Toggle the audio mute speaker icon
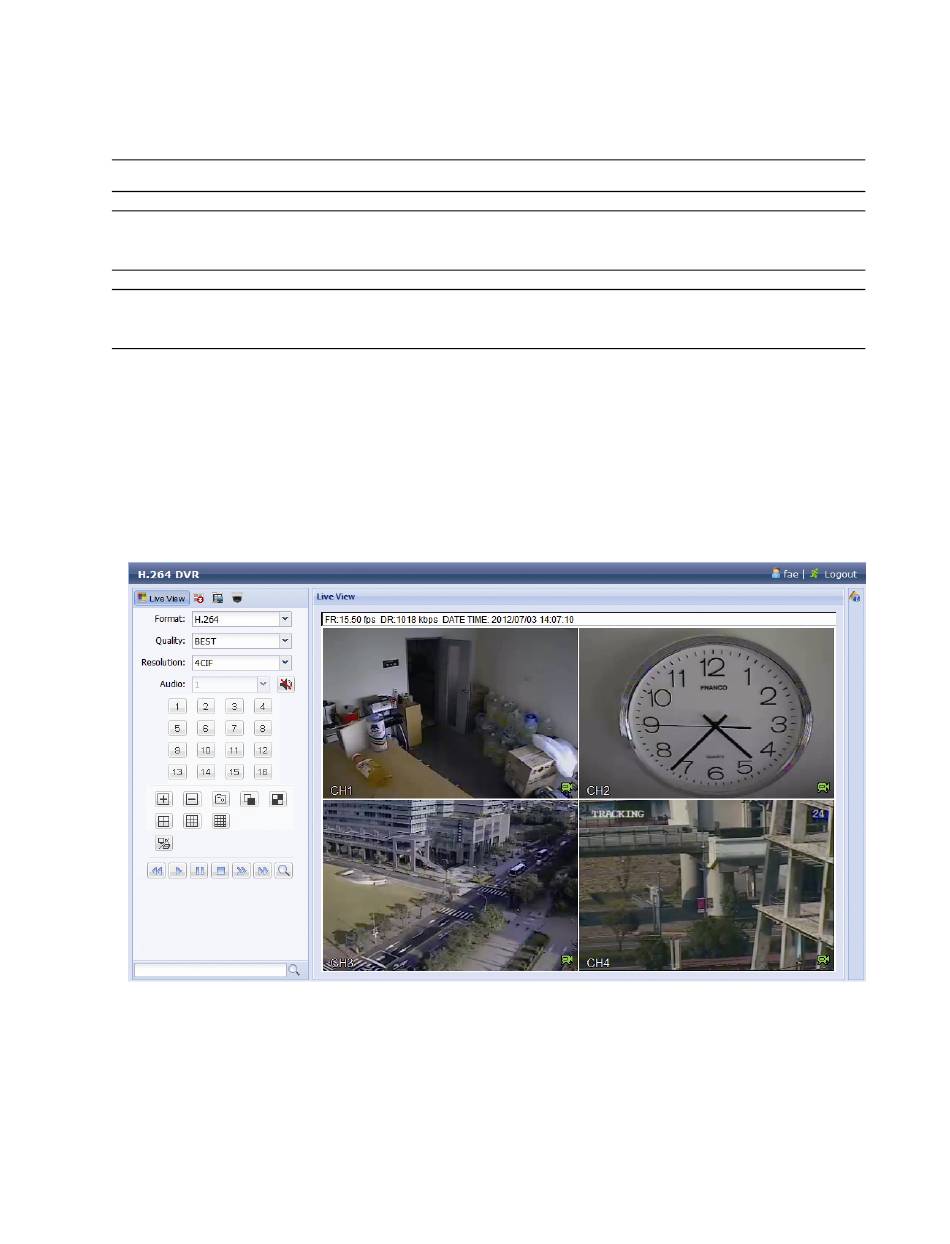 (x=286, y=684)
